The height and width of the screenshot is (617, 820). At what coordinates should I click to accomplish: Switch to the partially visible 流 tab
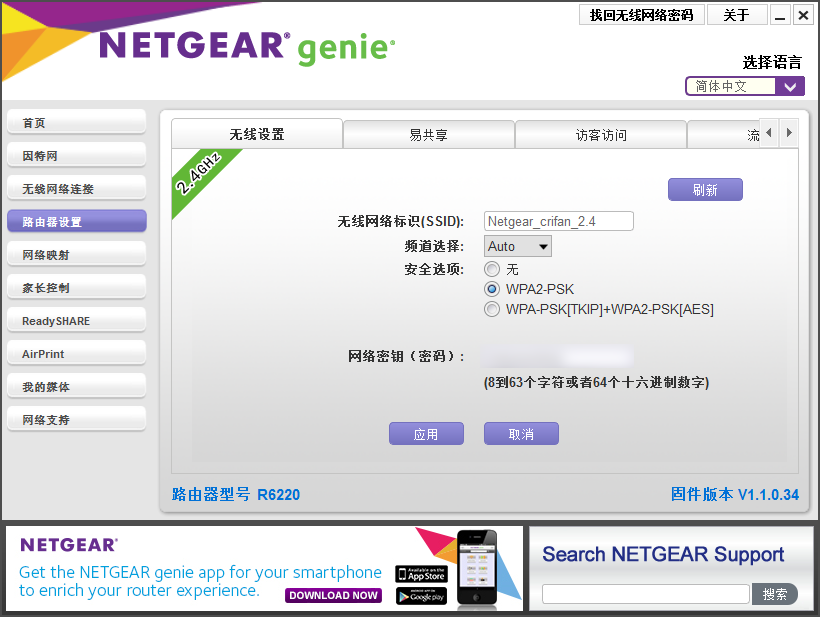[x=724, y=135]
